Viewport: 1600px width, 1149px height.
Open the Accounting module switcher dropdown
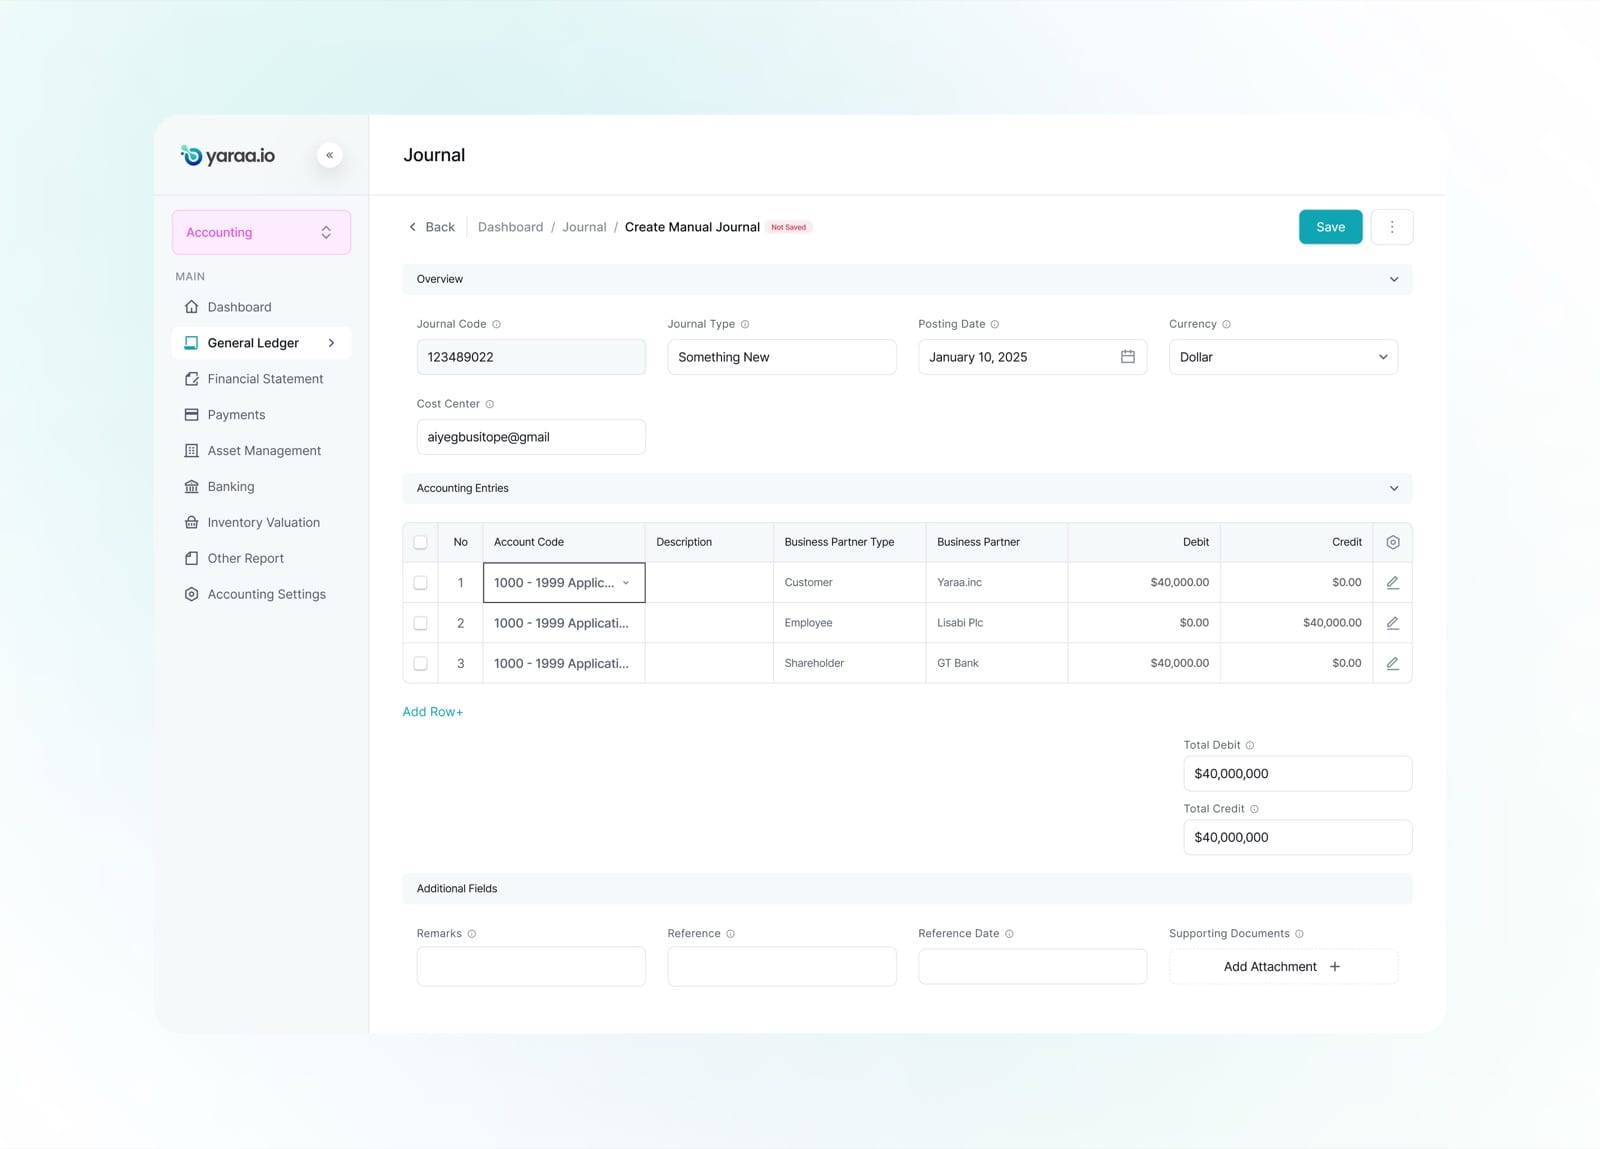[261, 232]
